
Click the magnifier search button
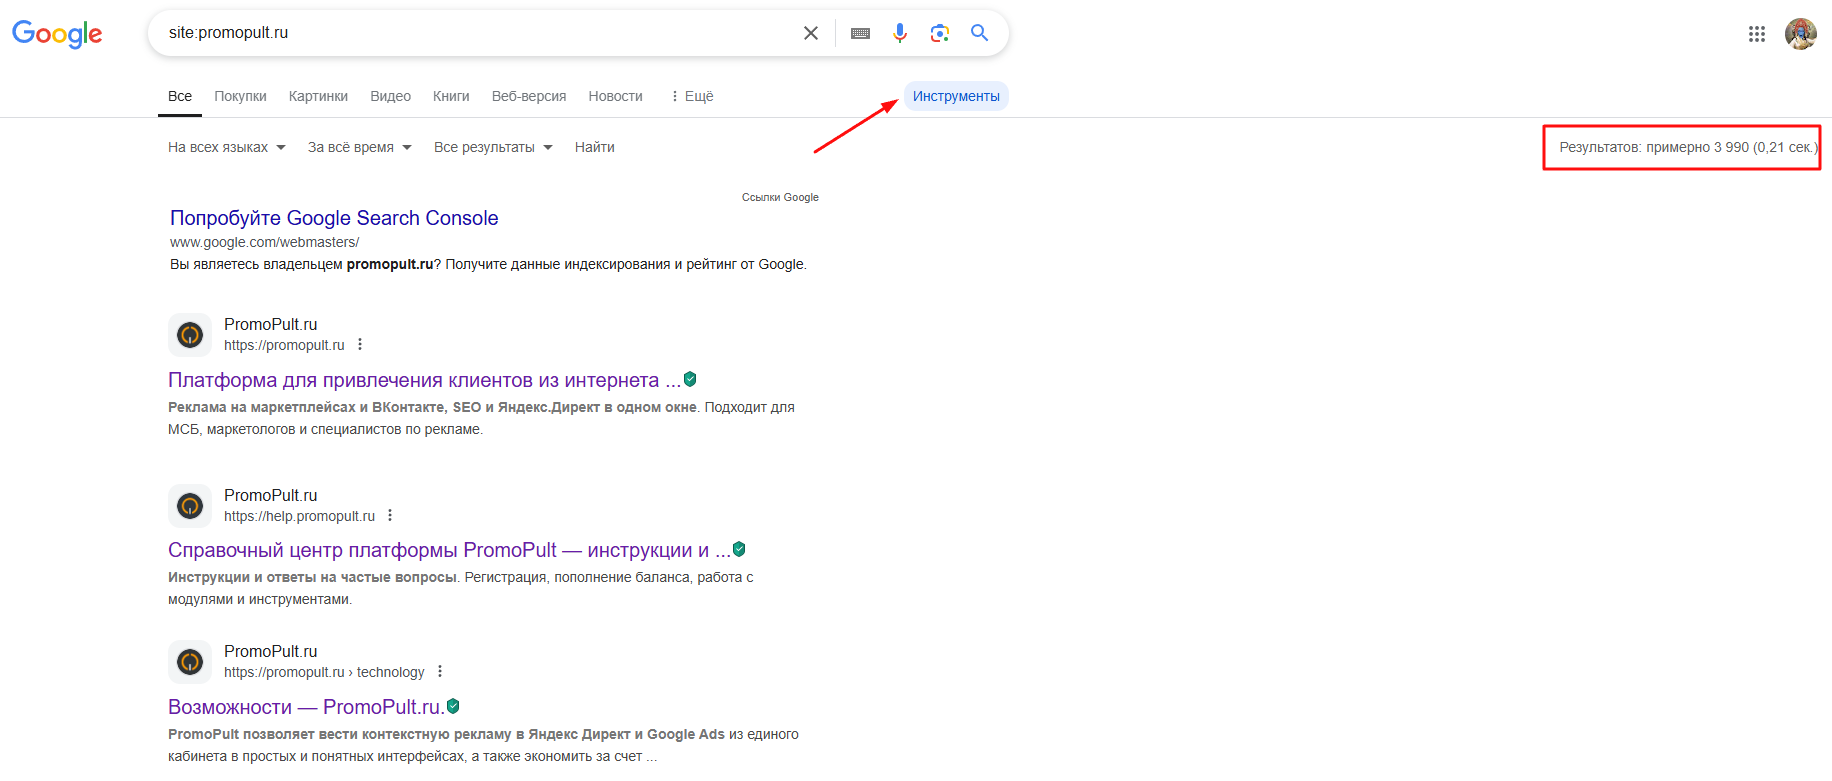980,33
